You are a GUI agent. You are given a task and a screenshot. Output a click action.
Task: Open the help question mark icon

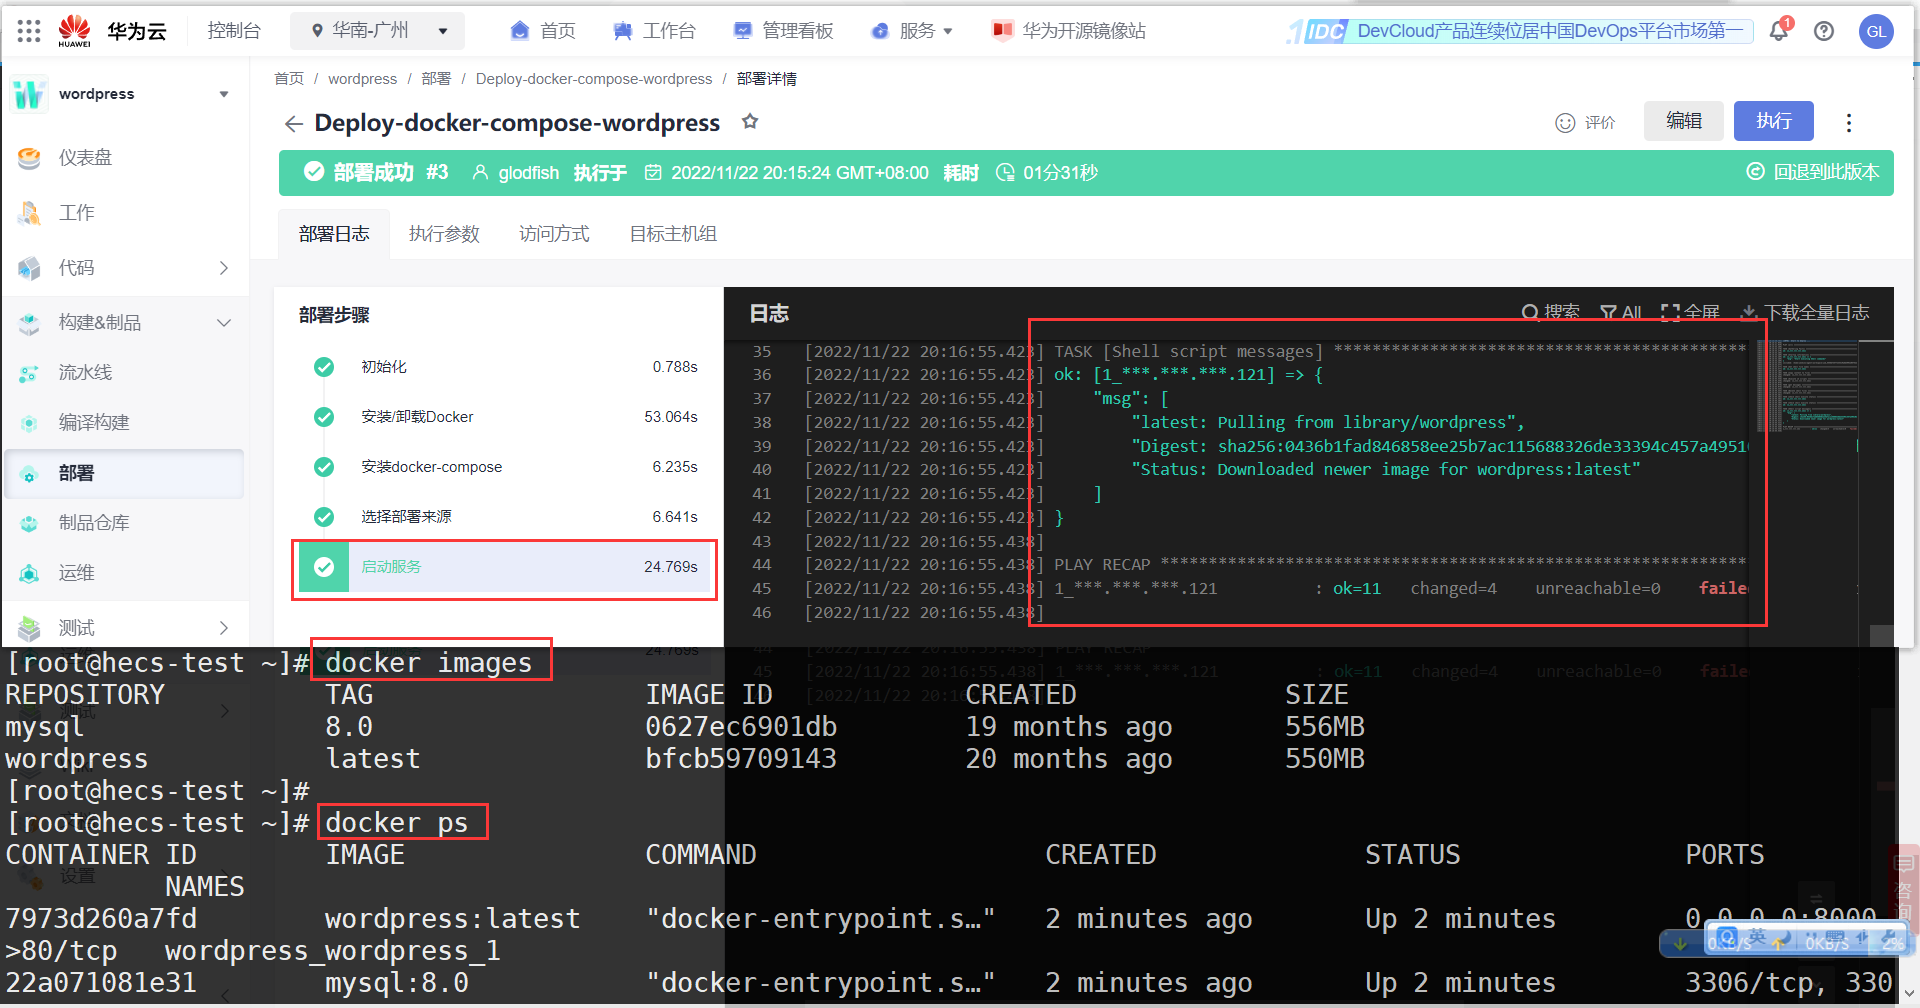tap(1824, 31)
